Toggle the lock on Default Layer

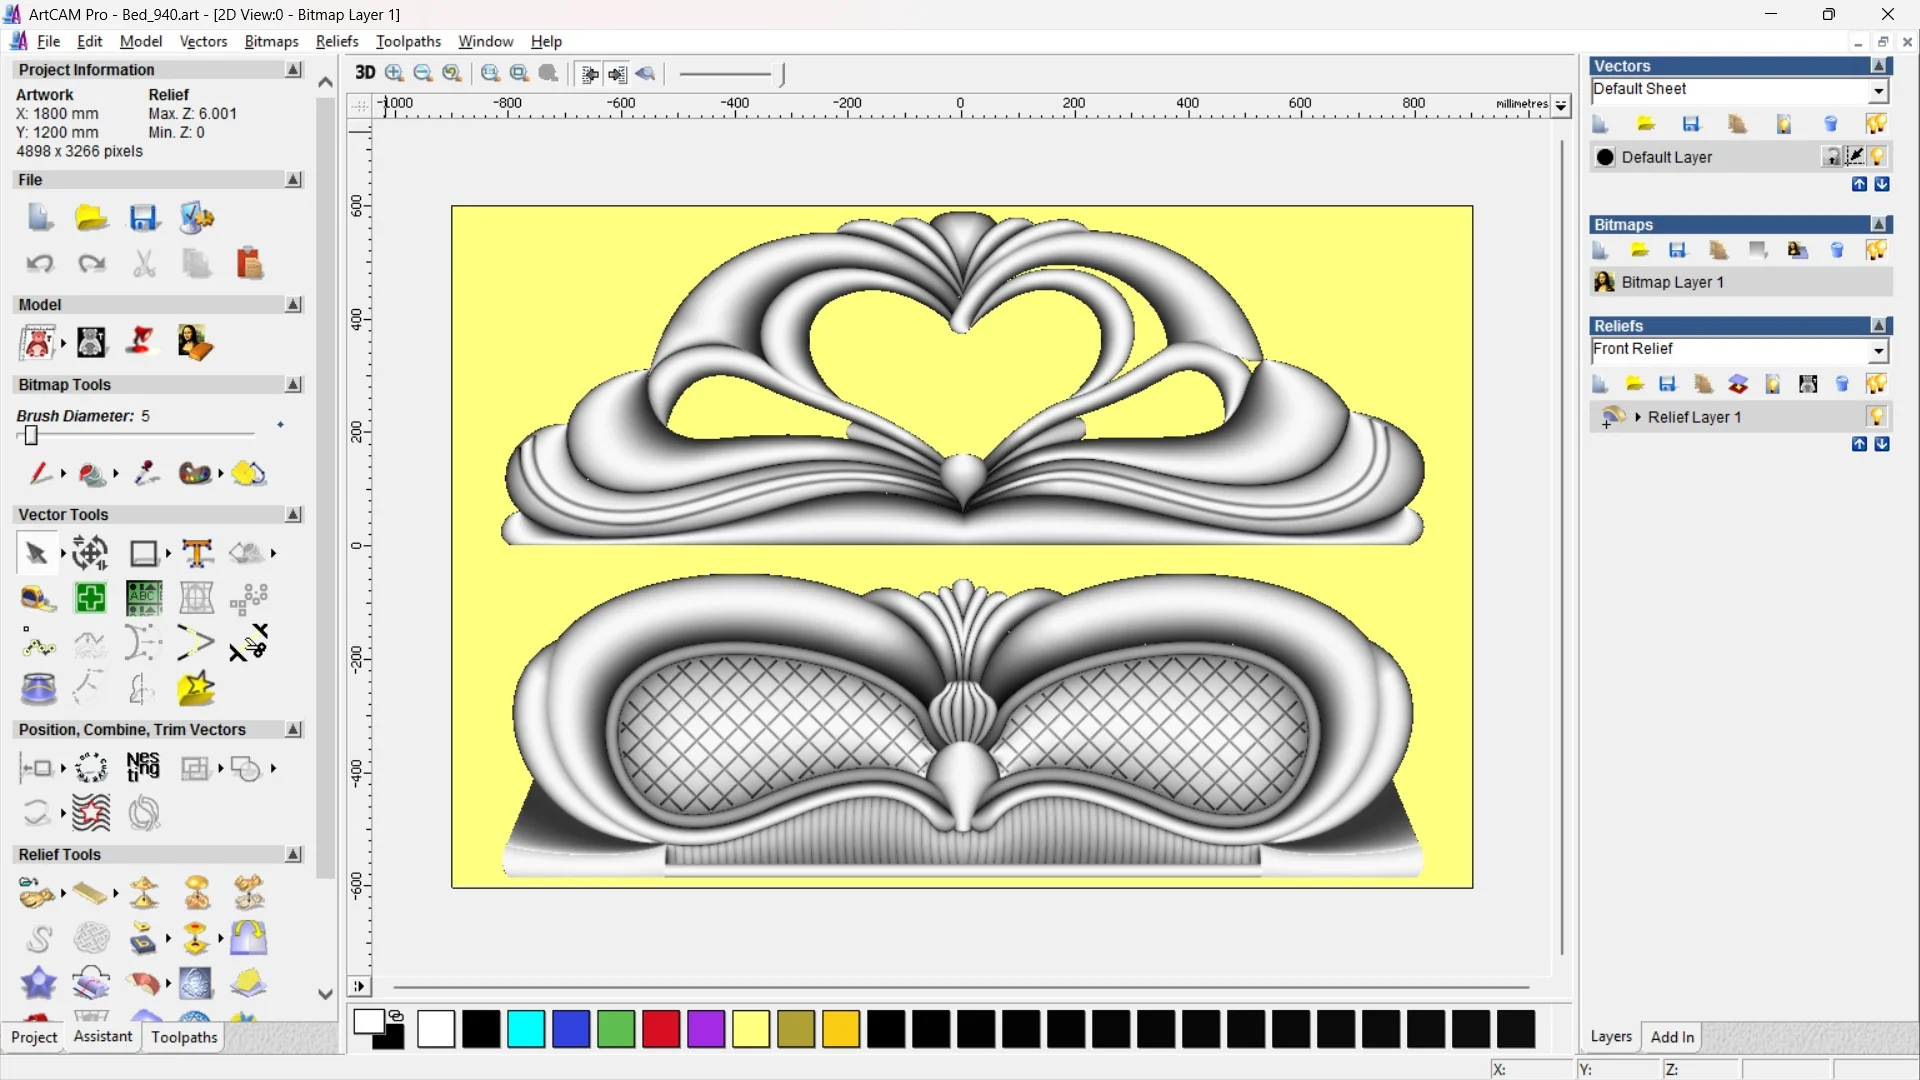click(1832, 157)
